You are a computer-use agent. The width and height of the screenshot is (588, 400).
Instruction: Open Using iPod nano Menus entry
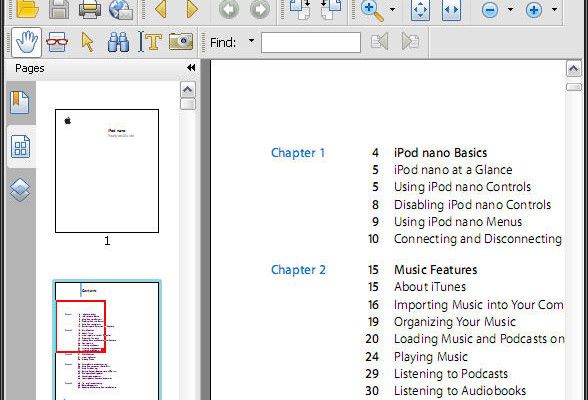click(458, 222)
